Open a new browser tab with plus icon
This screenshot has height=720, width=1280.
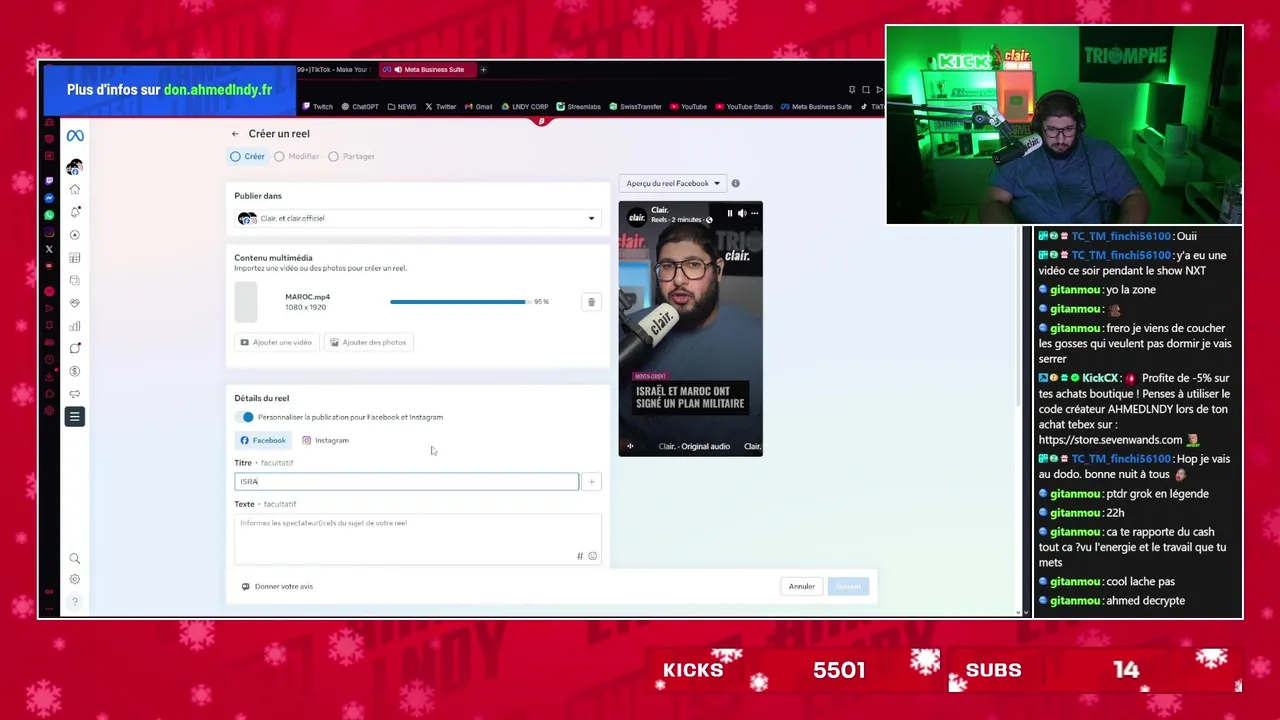483,70
